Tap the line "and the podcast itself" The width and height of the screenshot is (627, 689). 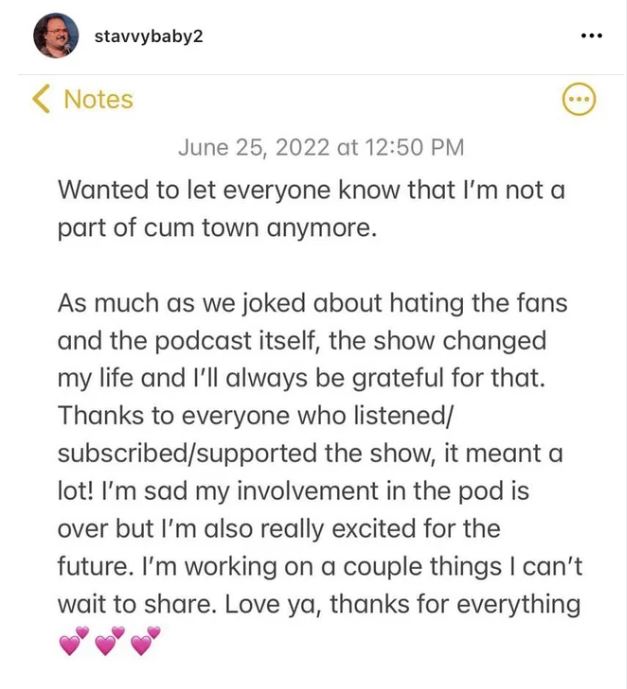pyautogui.click(x=302, y=341)
